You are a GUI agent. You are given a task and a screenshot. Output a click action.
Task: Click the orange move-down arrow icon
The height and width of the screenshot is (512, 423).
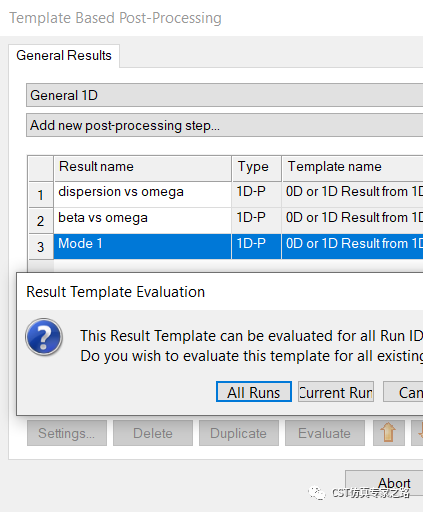pyautogui.click(x=417, y=433)
